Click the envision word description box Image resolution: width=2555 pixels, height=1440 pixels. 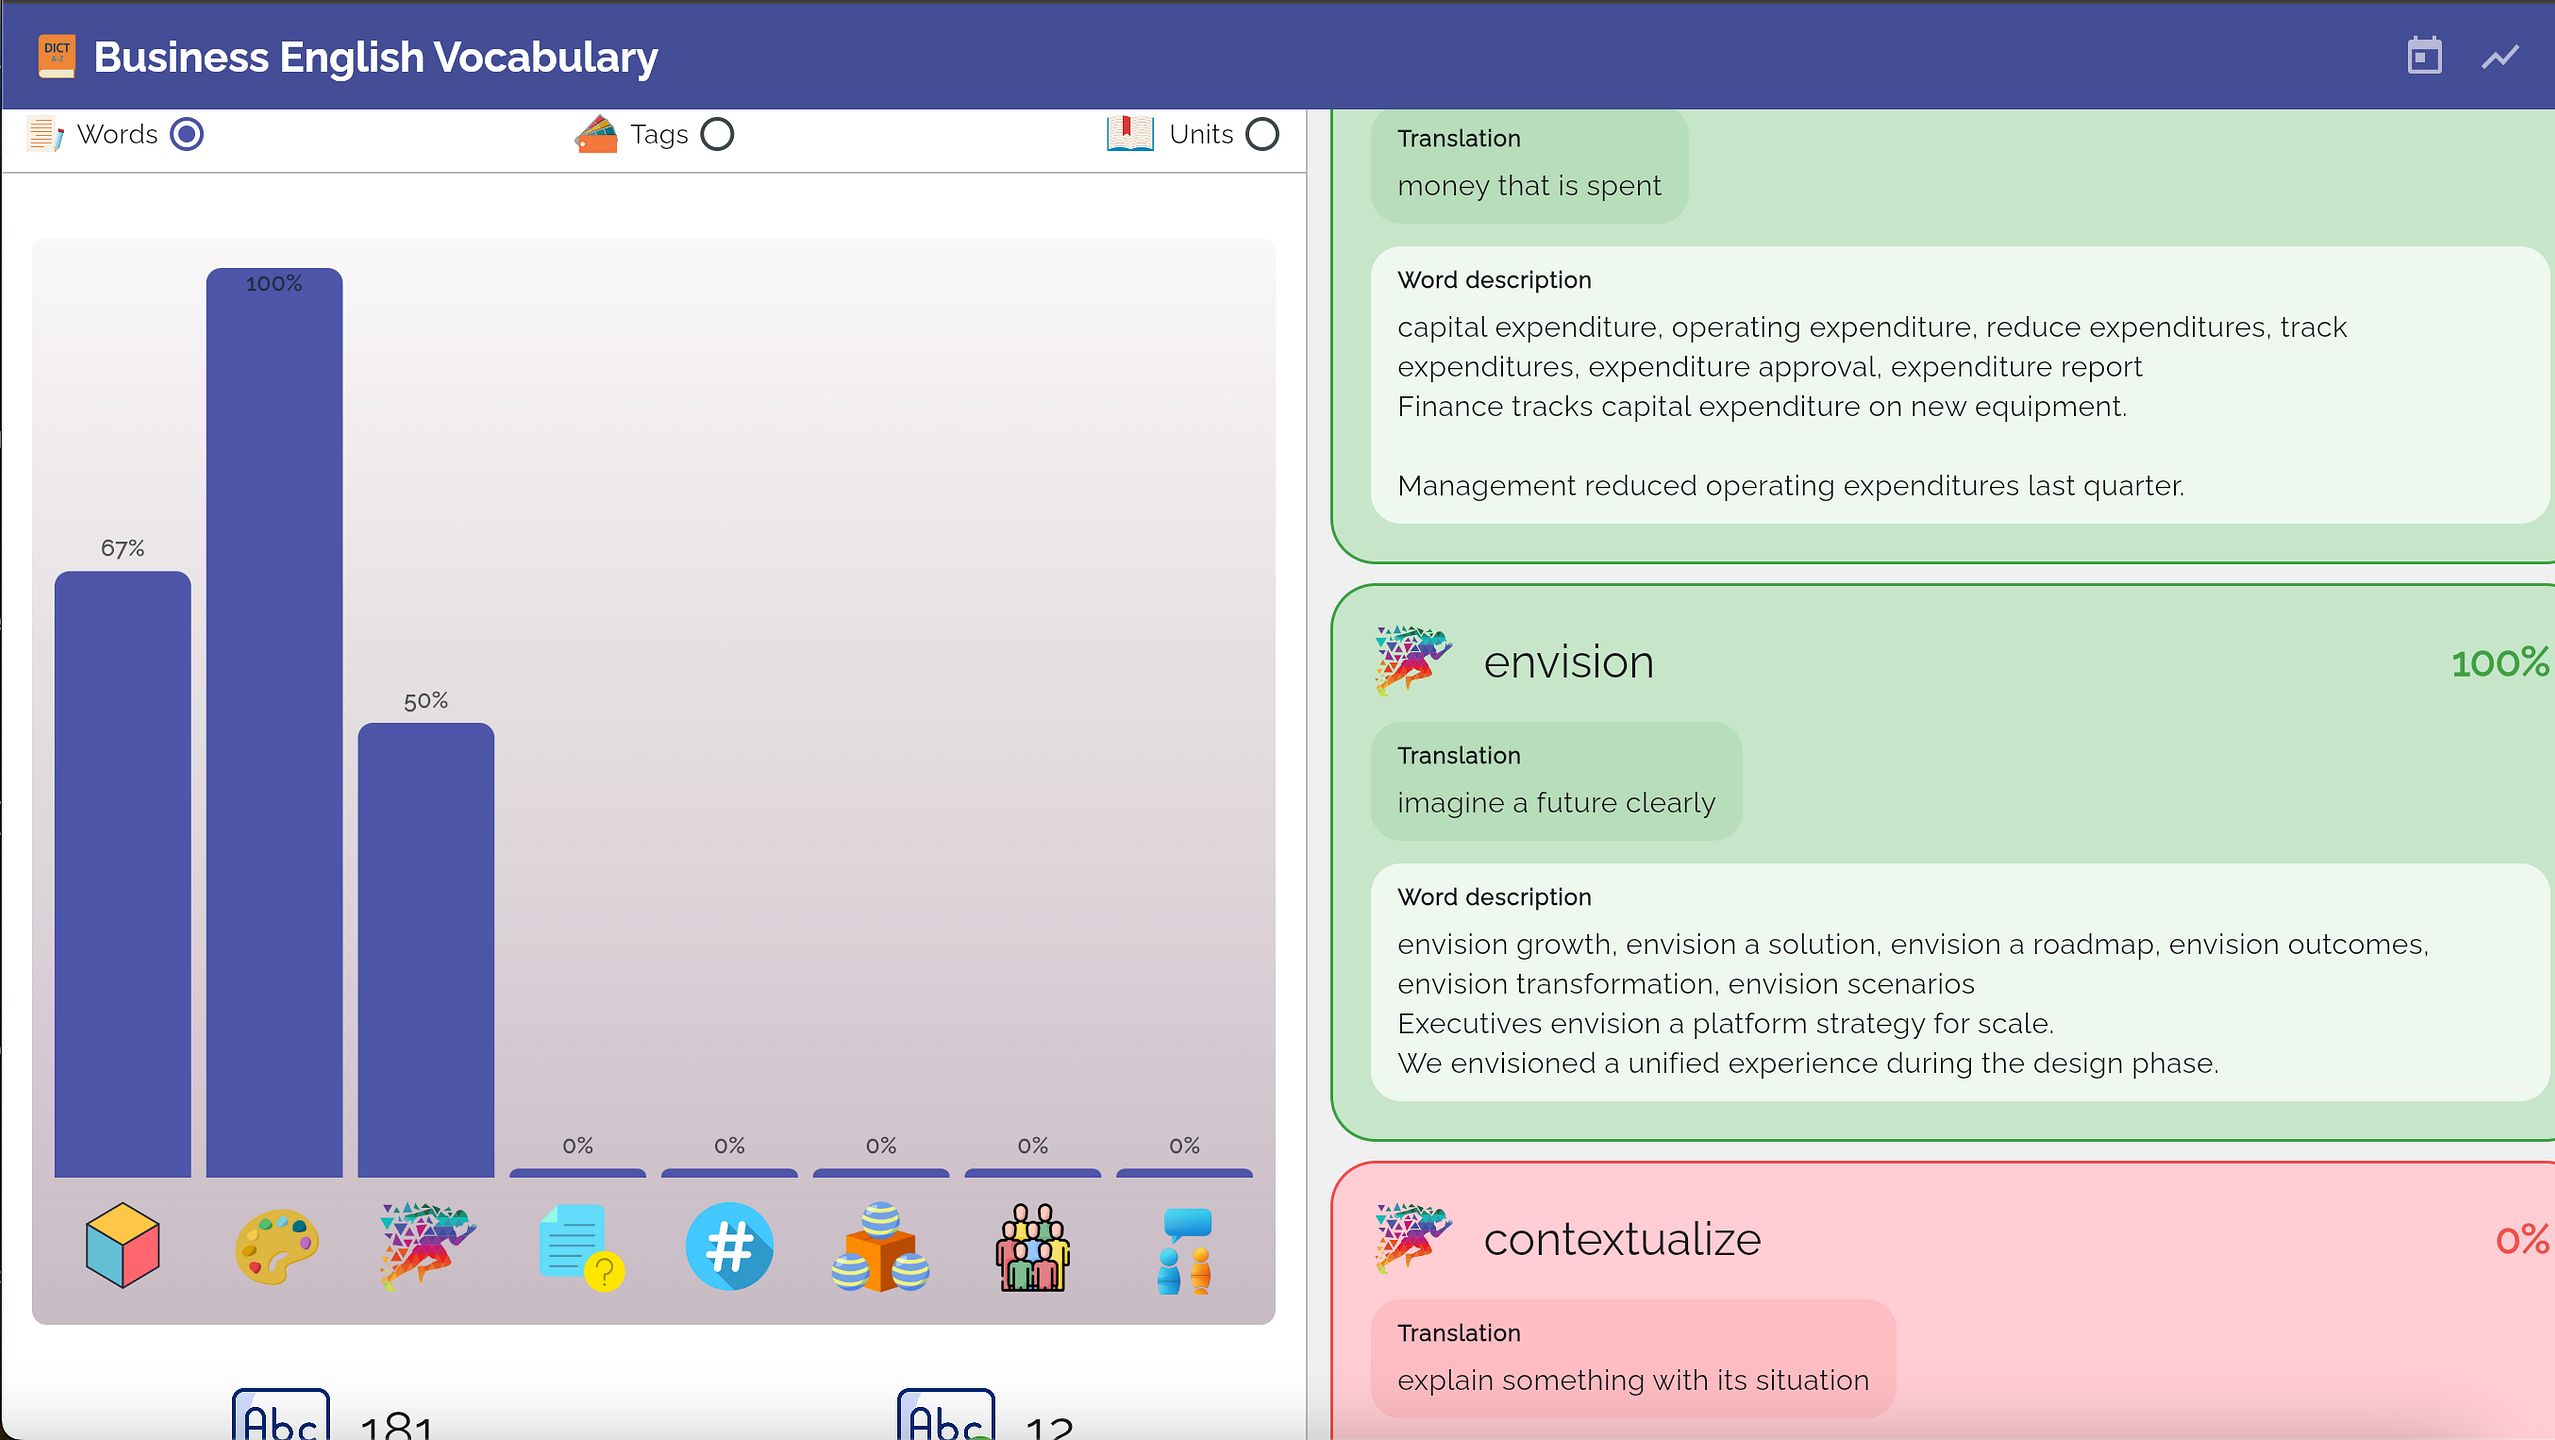coord(1960,982)
